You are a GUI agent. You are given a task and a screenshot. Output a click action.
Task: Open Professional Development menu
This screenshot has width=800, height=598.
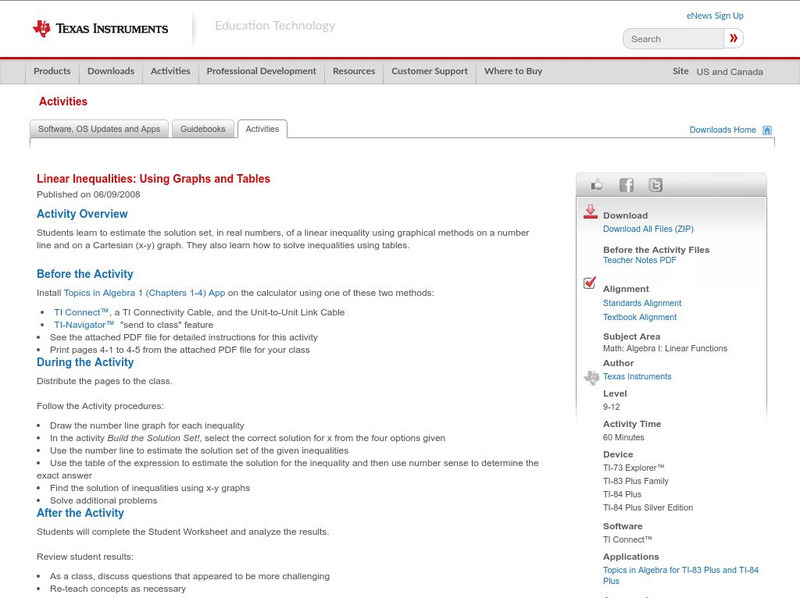[261, 71]
